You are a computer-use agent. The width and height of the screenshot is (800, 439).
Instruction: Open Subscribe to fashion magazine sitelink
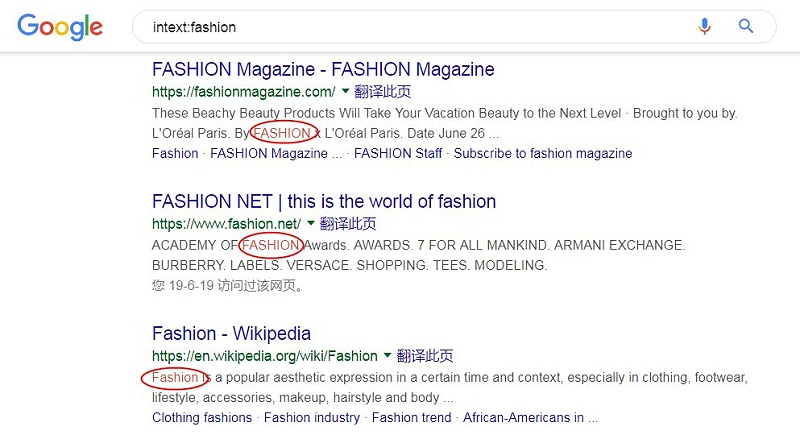click(543, 154)
